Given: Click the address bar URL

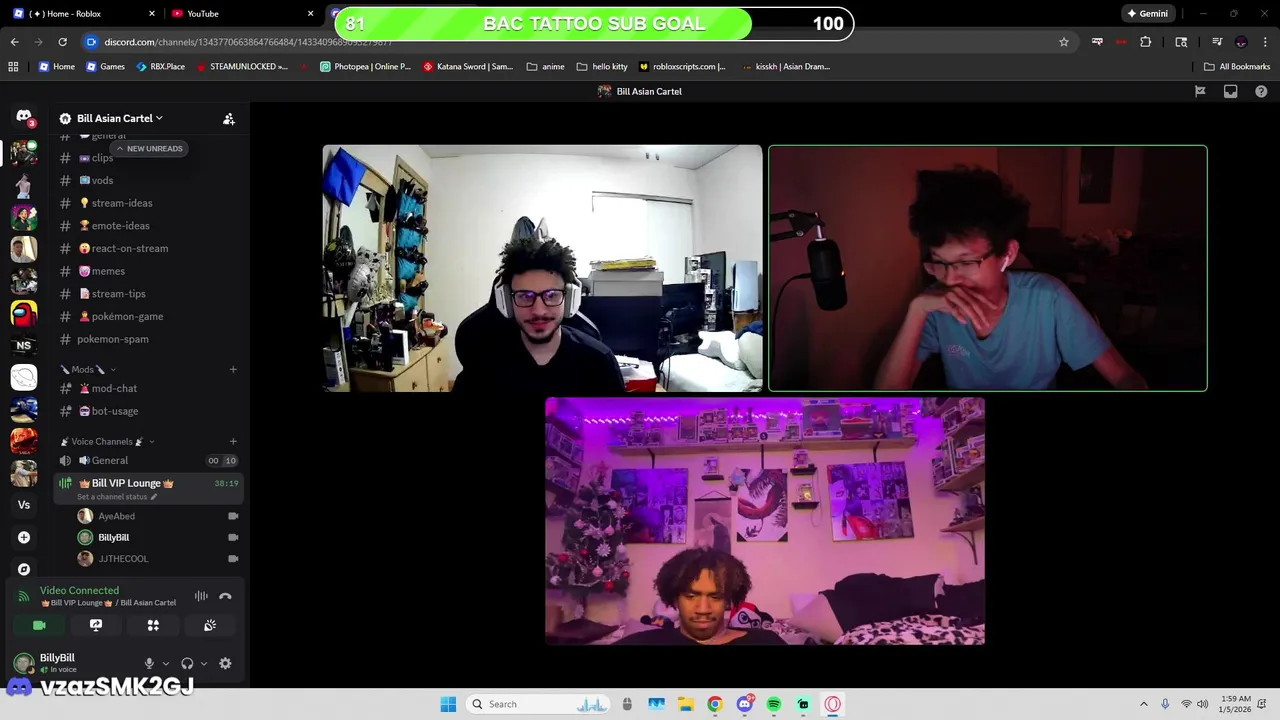Looking at the screenshot, I should (248, 42).
